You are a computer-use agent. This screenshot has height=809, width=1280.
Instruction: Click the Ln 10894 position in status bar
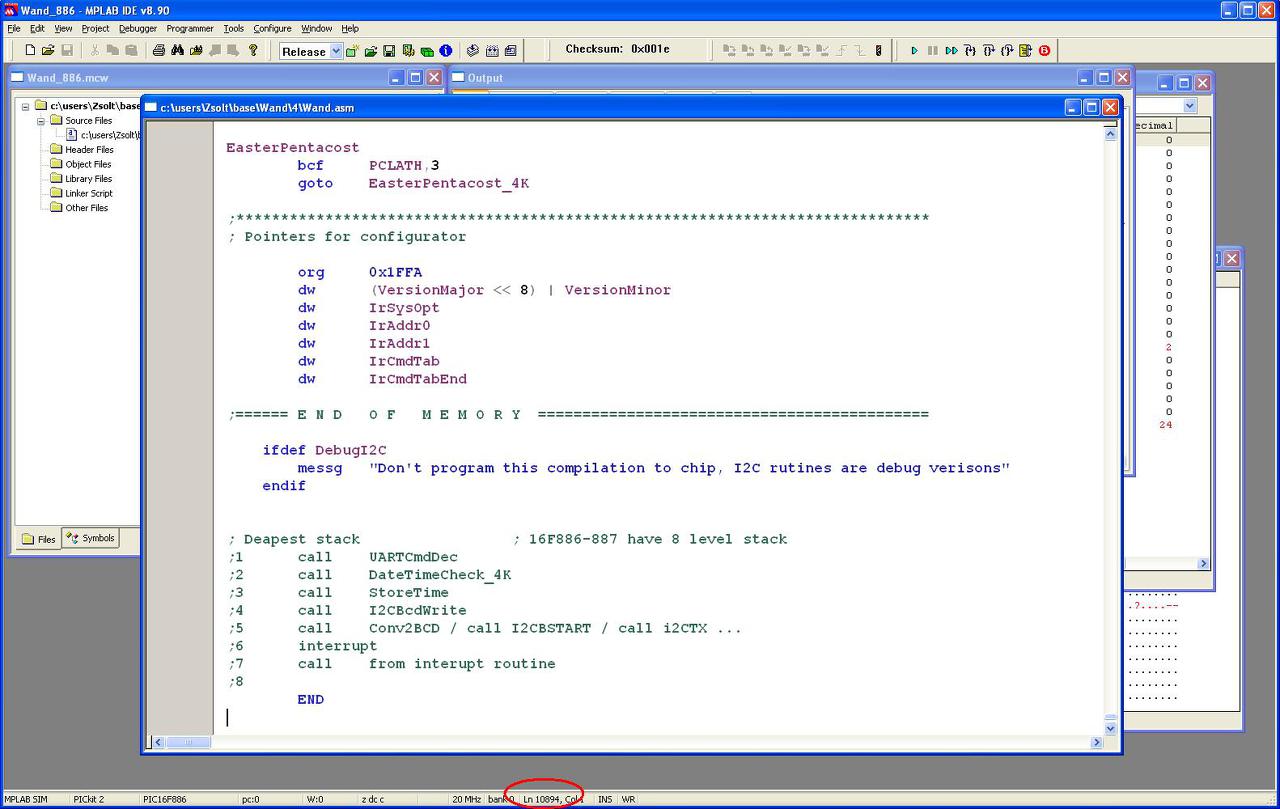click(553, 799)
